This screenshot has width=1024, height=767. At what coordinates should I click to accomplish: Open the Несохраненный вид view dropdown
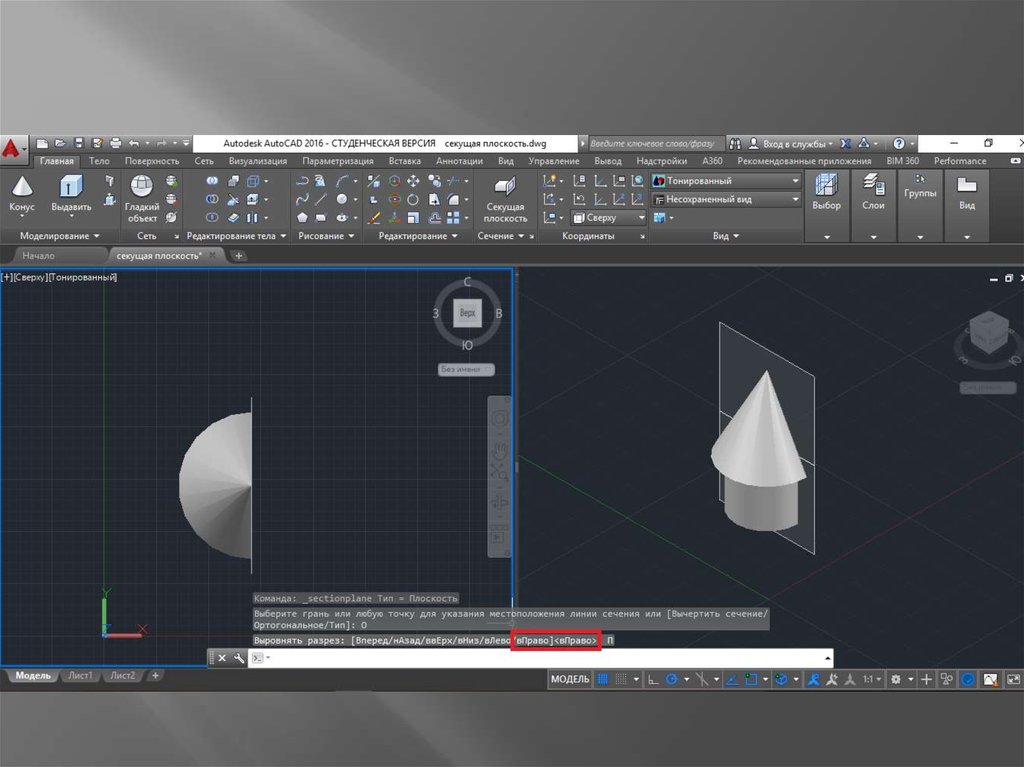click(726, 199)
